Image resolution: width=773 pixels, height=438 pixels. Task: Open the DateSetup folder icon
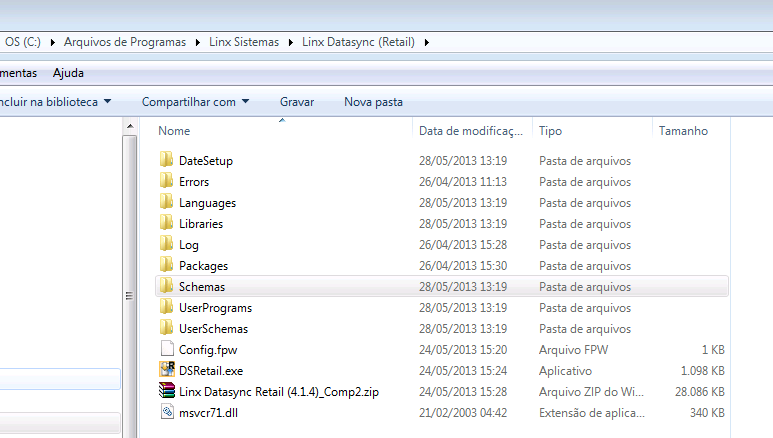pos(167,159)
